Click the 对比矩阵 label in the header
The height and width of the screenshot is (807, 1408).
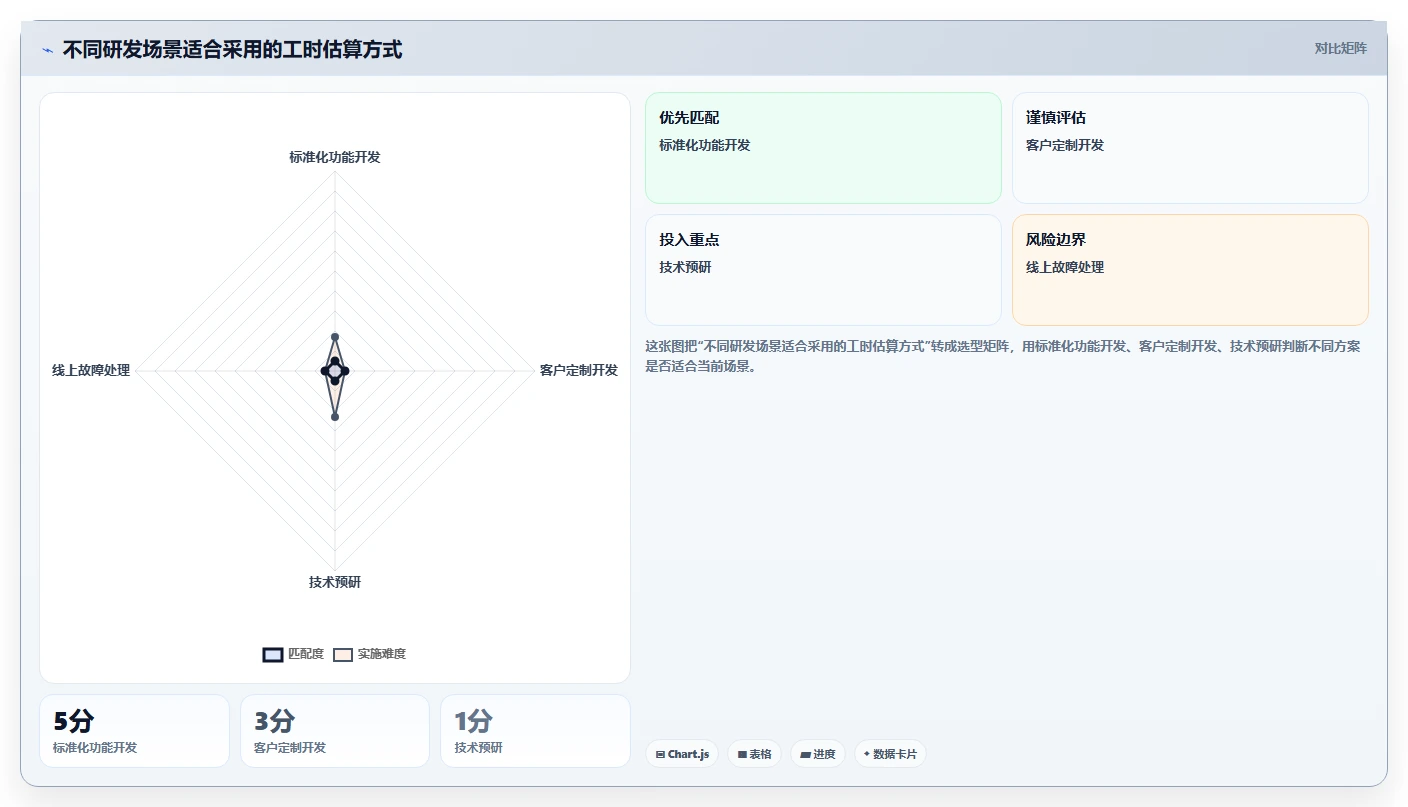[1340, 48]
